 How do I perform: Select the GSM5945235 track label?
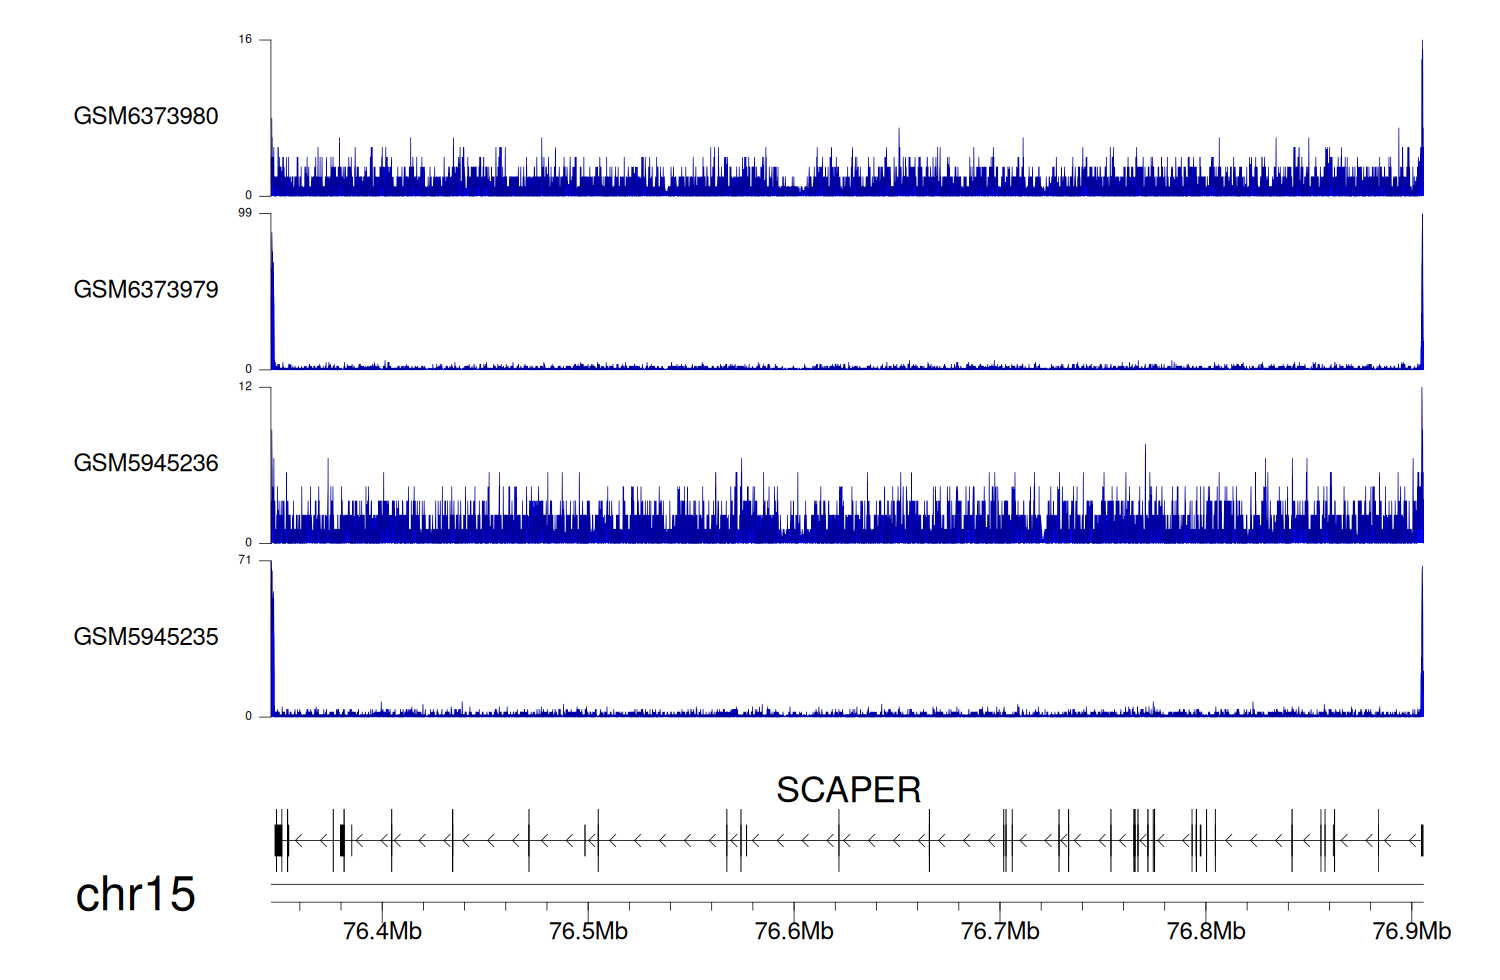(146, 637)
